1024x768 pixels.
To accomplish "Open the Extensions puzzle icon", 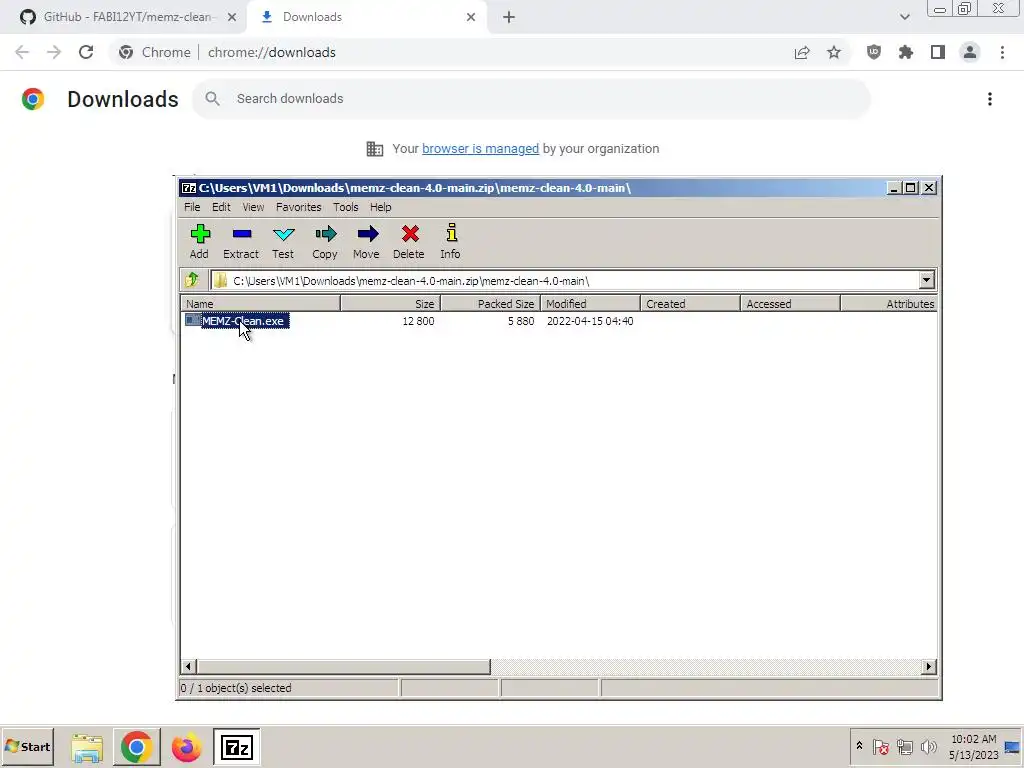I will [x=906, y=52].
